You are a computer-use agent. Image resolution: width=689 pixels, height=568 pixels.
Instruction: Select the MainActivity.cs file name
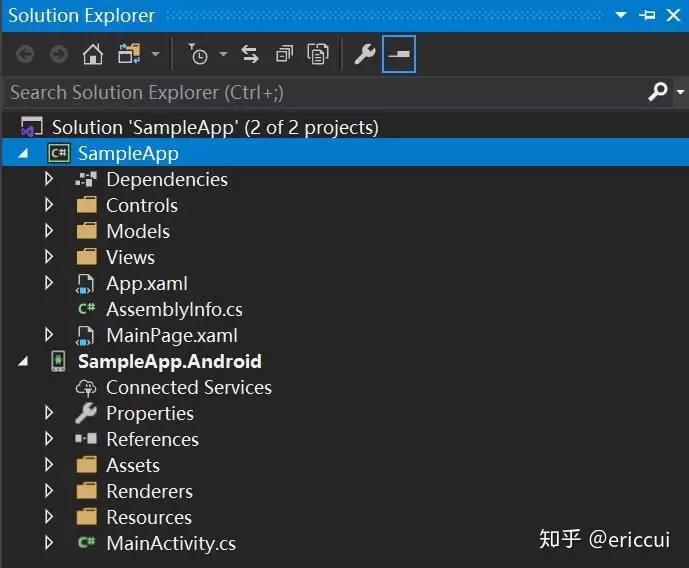pos(171,543)
